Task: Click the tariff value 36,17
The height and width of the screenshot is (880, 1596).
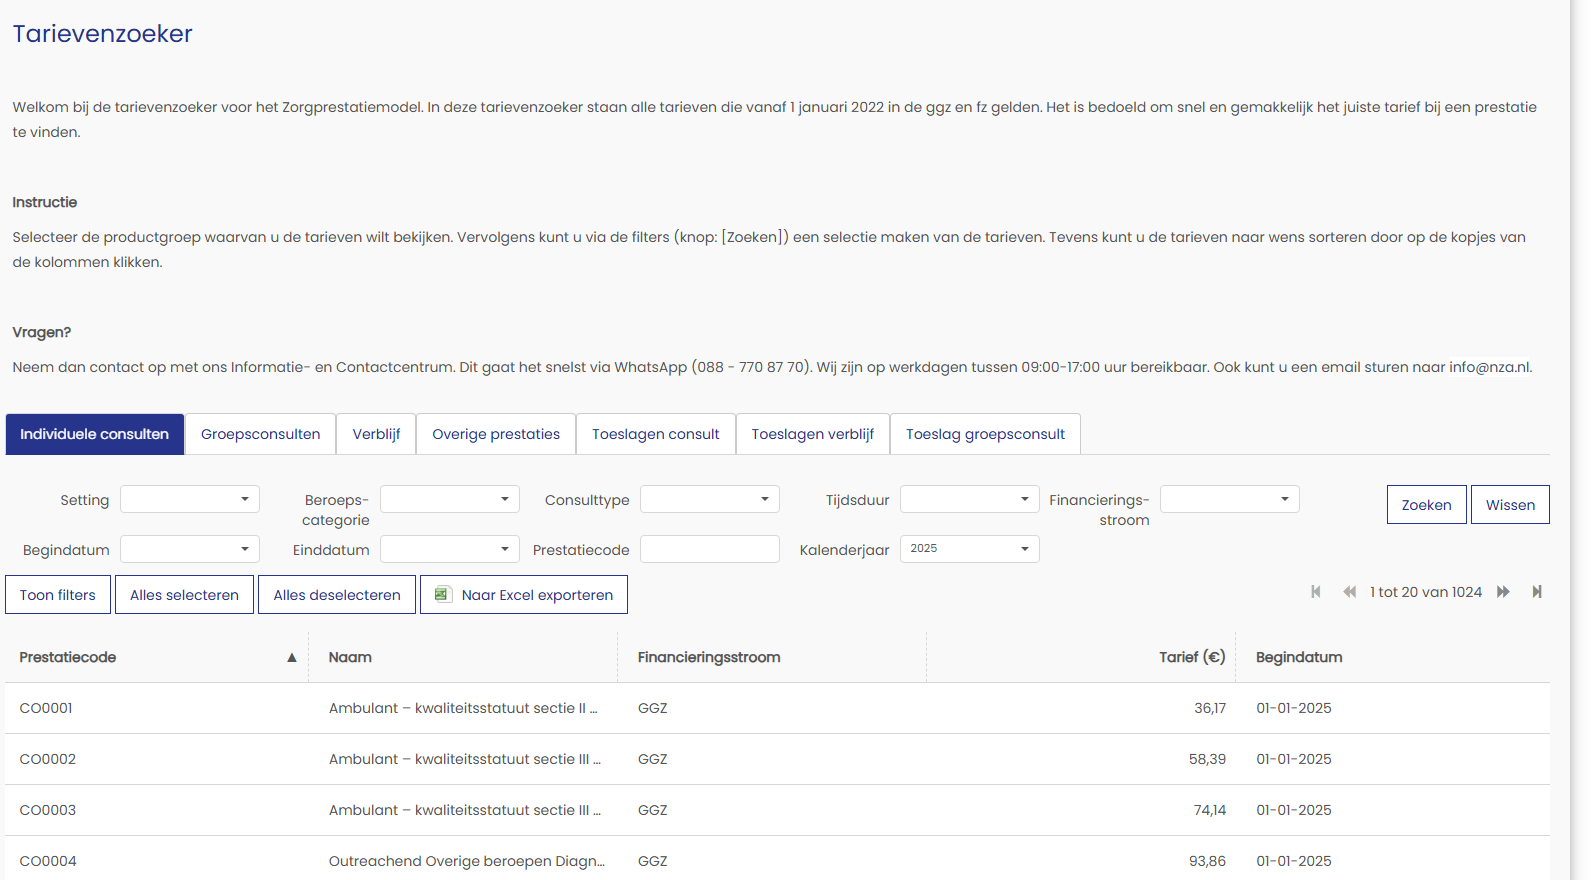Action: coord(1210,708)
